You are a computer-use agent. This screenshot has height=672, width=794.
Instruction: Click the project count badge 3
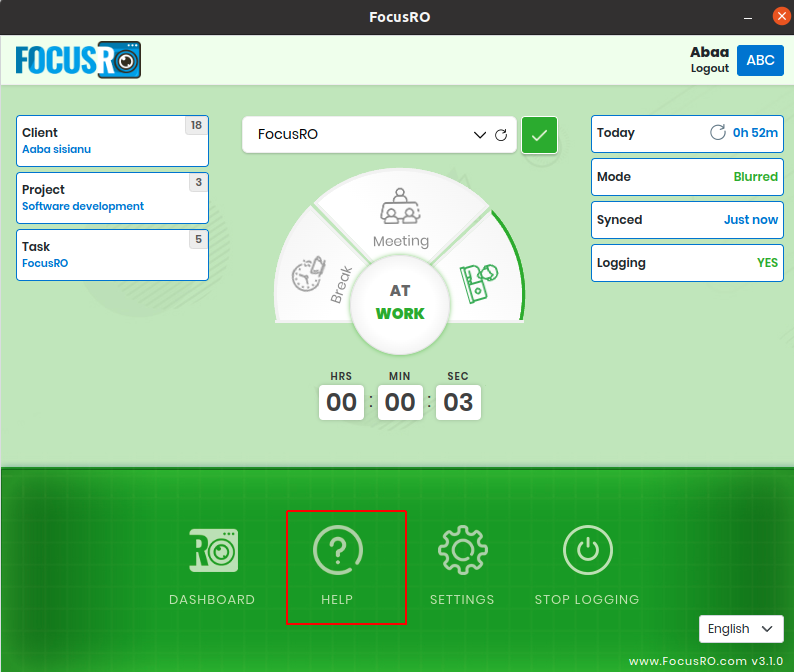point(198,182)
